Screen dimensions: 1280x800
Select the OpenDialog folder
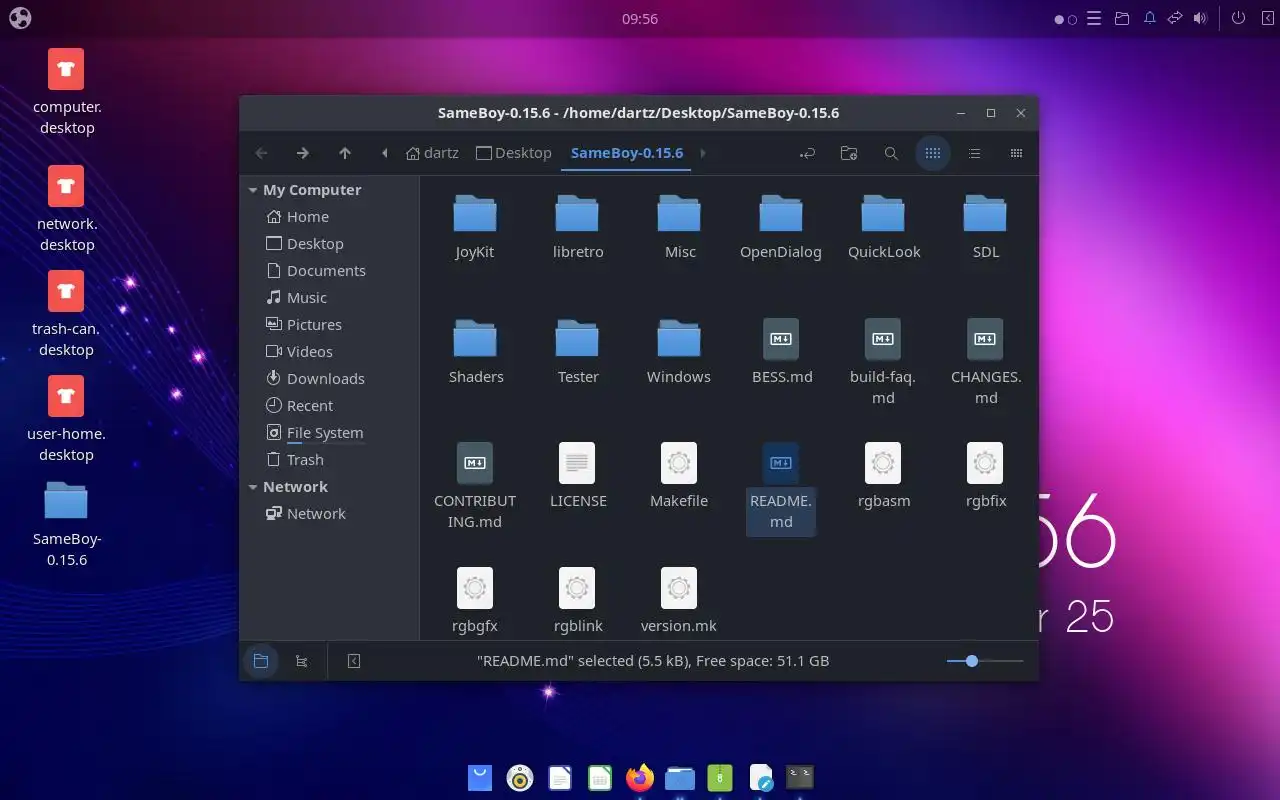pyautogui.click(x=781, y=228)
